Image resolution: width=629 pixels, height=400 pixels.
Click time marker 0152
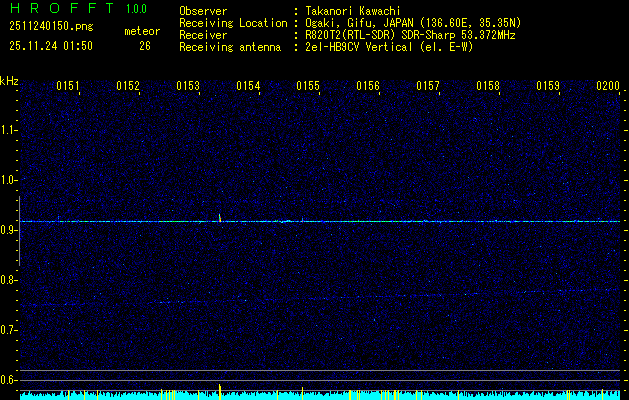coord(128,86)
